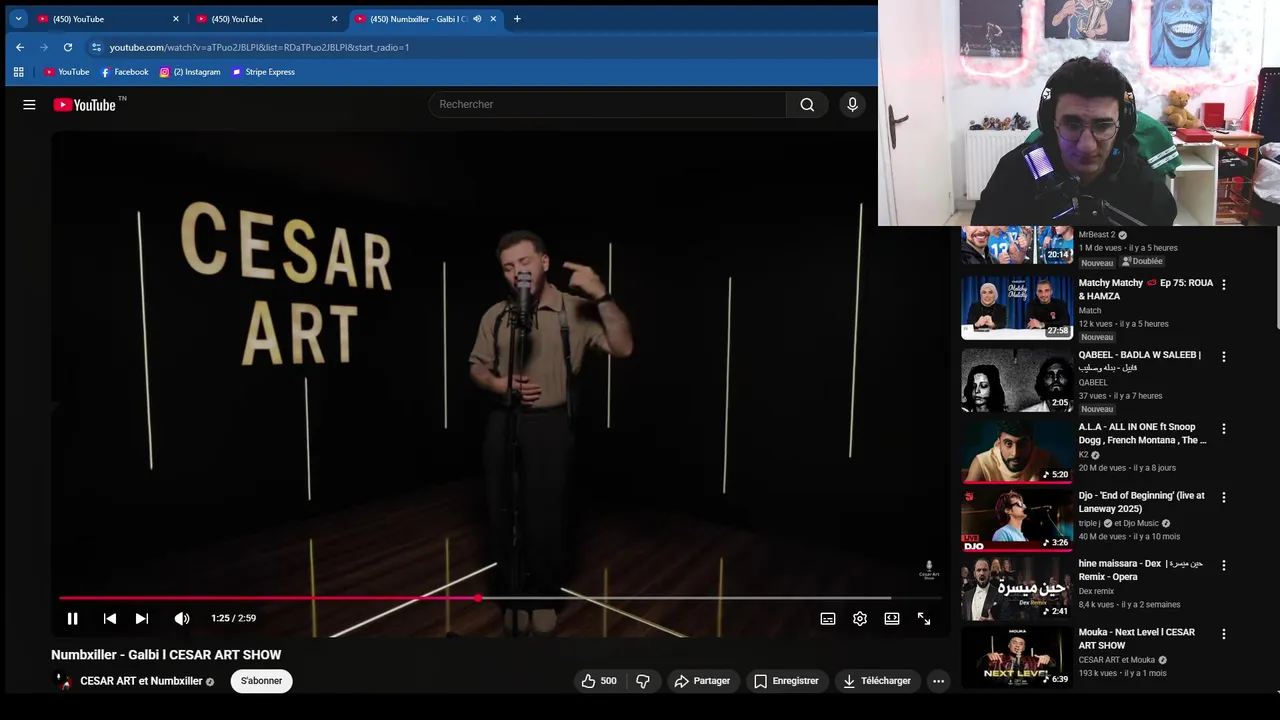Start voice search with microphone icon
This screenshot has width=1280, height=720.
(852, 104)
